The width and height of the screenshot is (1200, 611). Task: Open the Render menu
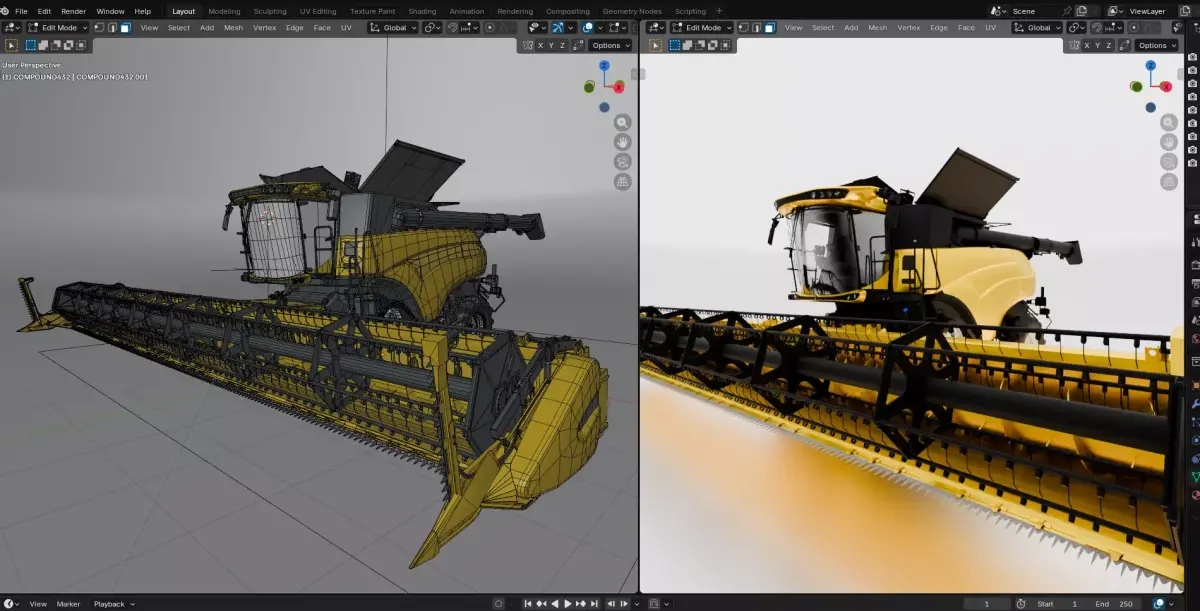74,11
